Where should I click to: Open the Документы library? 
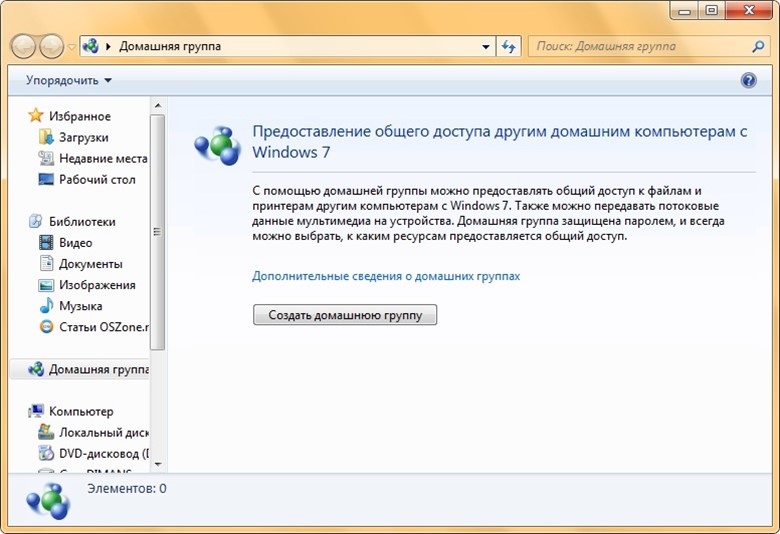[x=91, y=264]
